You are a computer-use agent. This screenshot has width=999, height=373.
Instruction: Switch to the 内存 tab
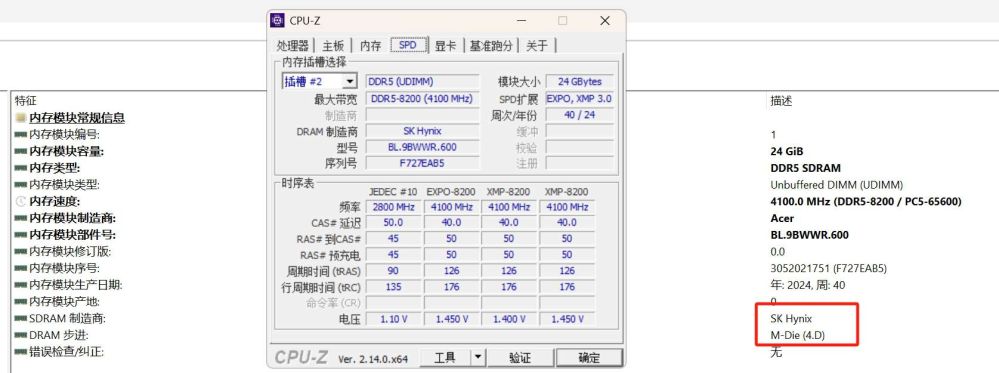pos(370,45)
